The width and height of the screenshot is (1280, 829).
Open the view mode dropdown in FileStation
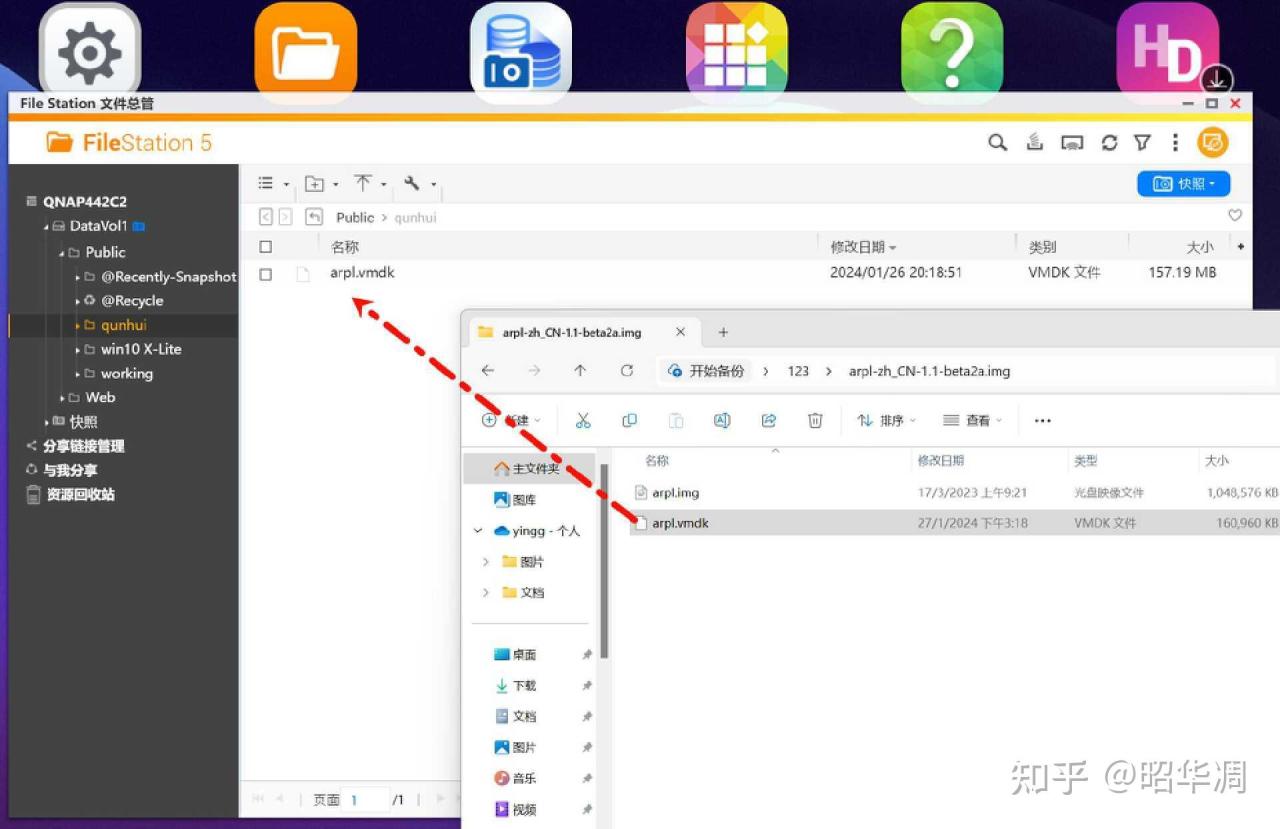pyautogui.click(x=274, y=184)
